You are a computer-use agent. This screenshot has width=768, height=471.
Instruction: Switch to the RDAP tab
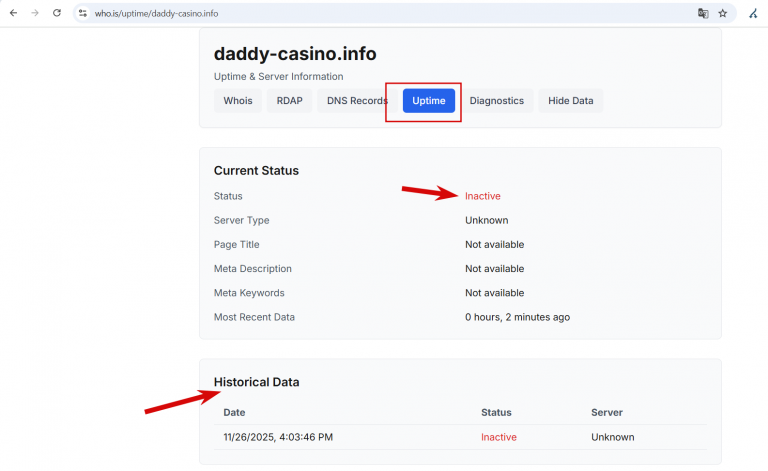tap(289, 101)
